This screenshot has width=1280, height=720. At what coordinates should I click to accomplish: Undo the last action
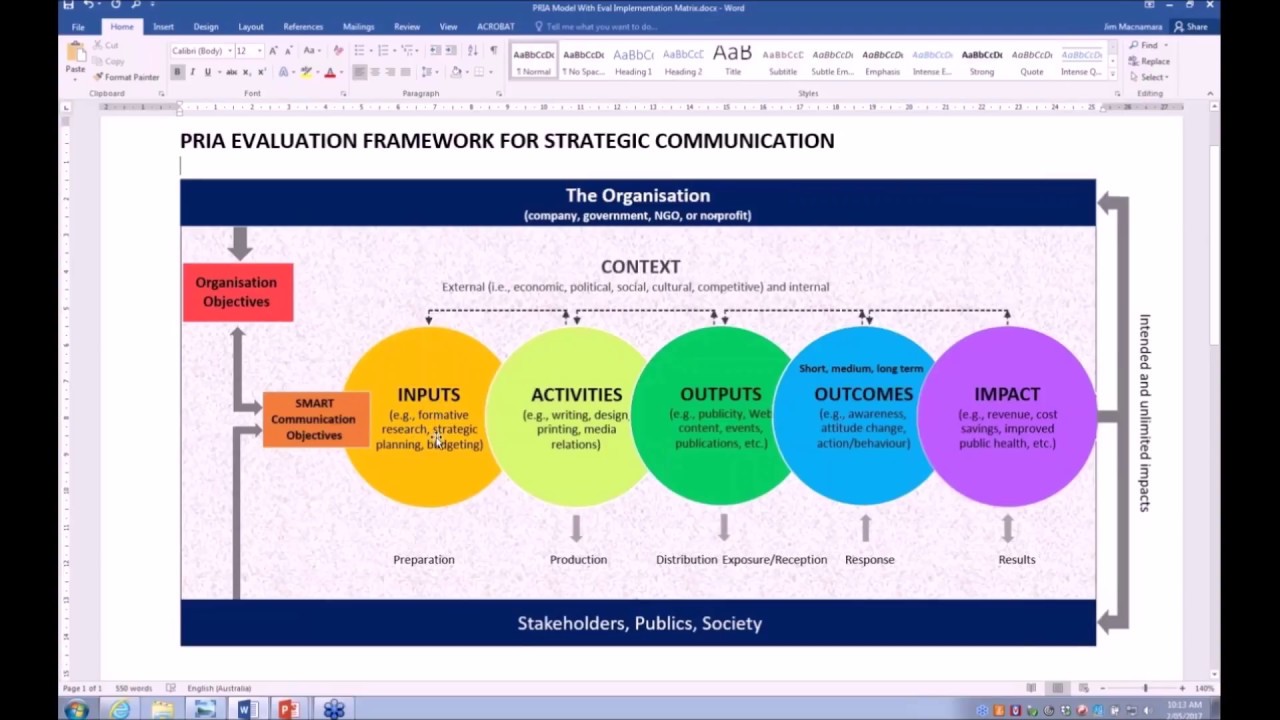coord(89,5)
